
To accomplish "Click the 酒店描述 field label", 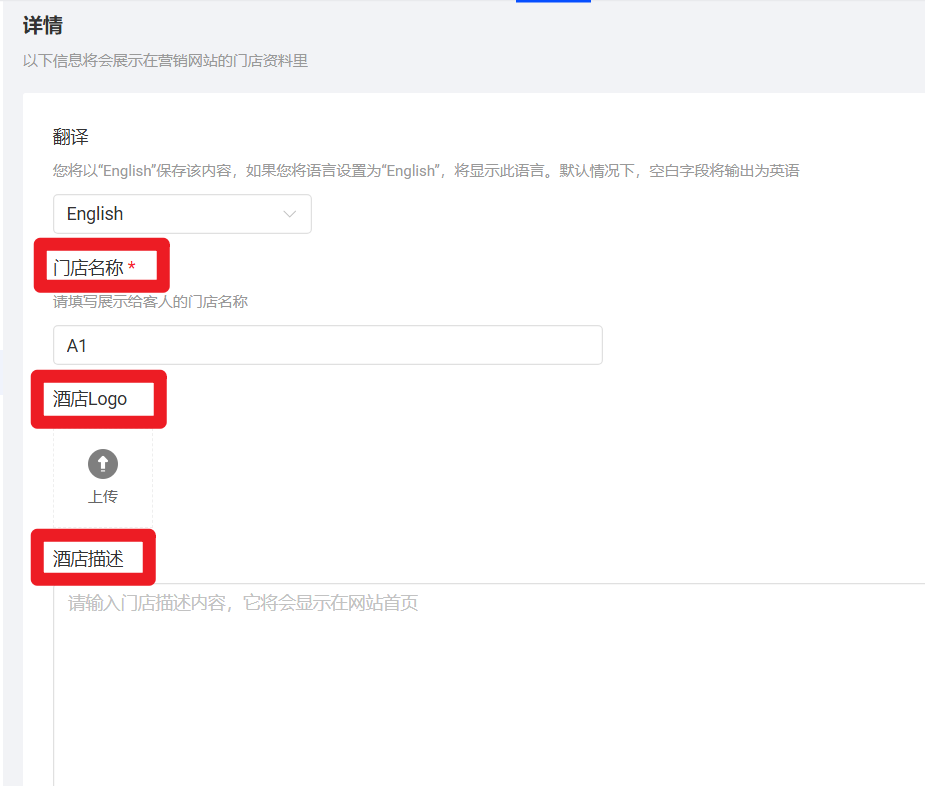I will point(88,559).
